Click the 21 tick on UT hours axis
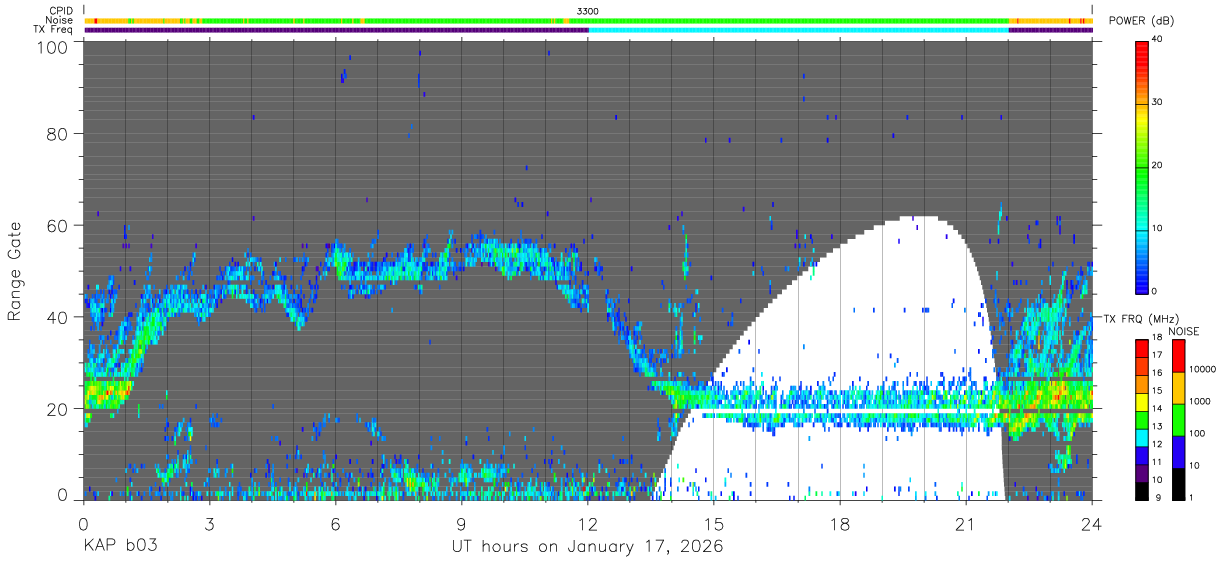This screenshot has width=1228, height=567. (966, 523)
